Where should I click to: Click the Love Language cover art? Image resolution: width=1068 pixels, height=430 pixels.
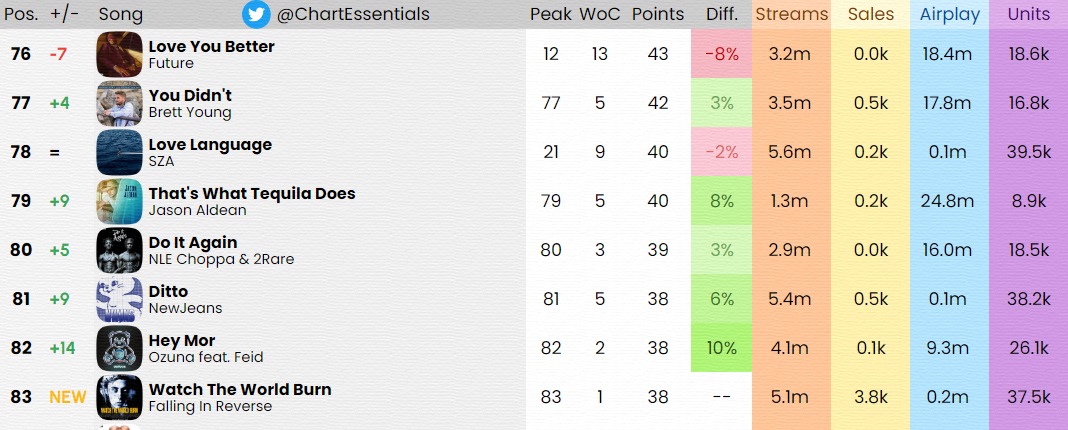(x=119, y=153)
